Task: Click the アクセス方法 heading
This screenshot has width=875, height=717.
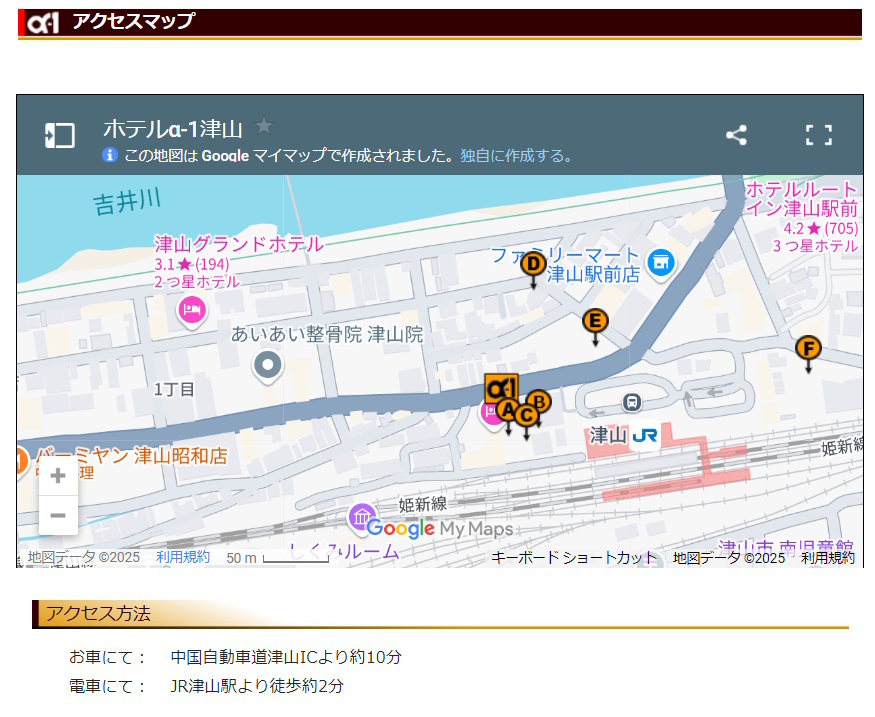Action: coord(98,614)
